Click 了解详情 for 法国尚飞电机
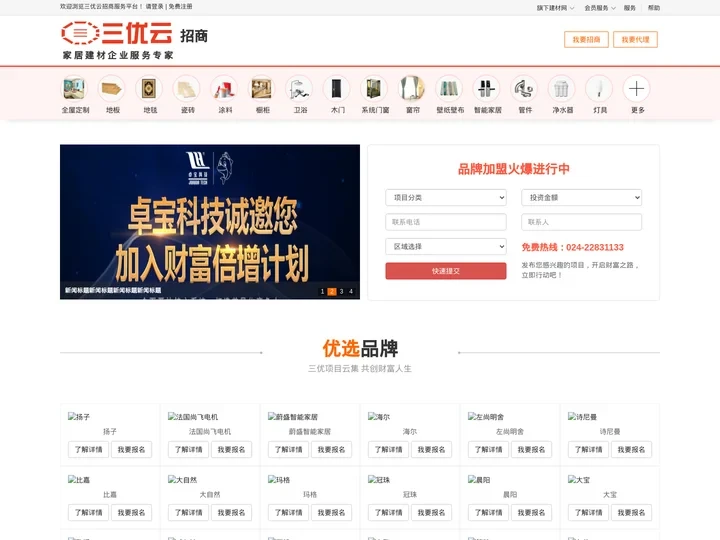This screenshot has width=720, height=540. pyautogui.click(x=188, y=450)
